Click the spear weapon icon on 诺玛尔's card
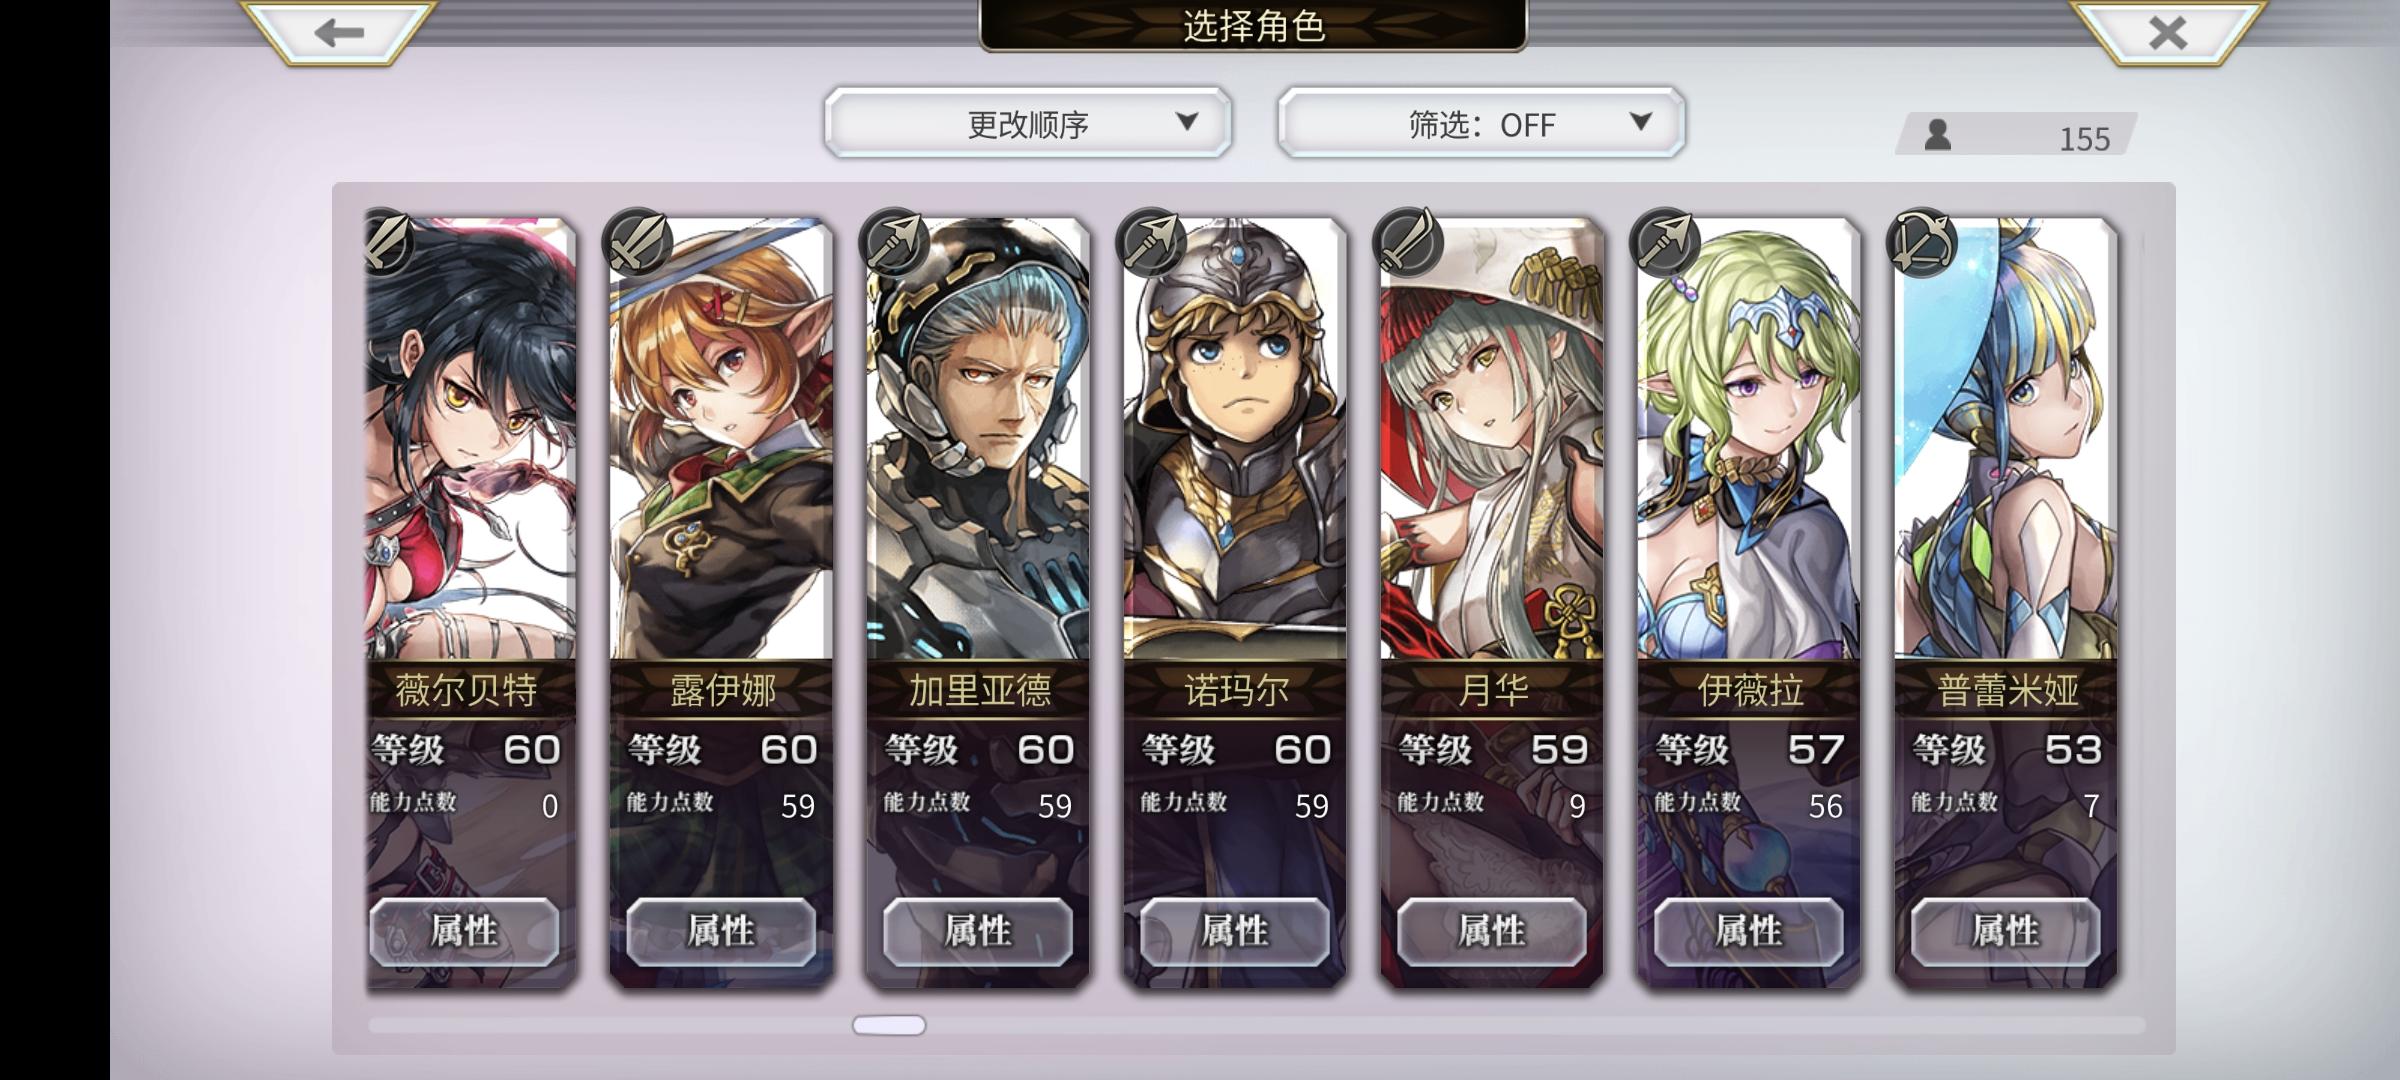 coord(1151,242)
